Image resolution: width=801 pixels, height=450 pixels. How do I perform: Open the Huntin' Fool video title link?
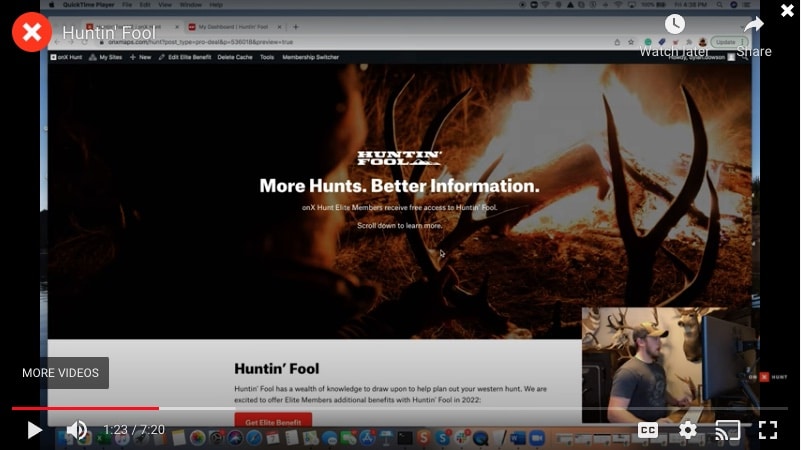108,33
